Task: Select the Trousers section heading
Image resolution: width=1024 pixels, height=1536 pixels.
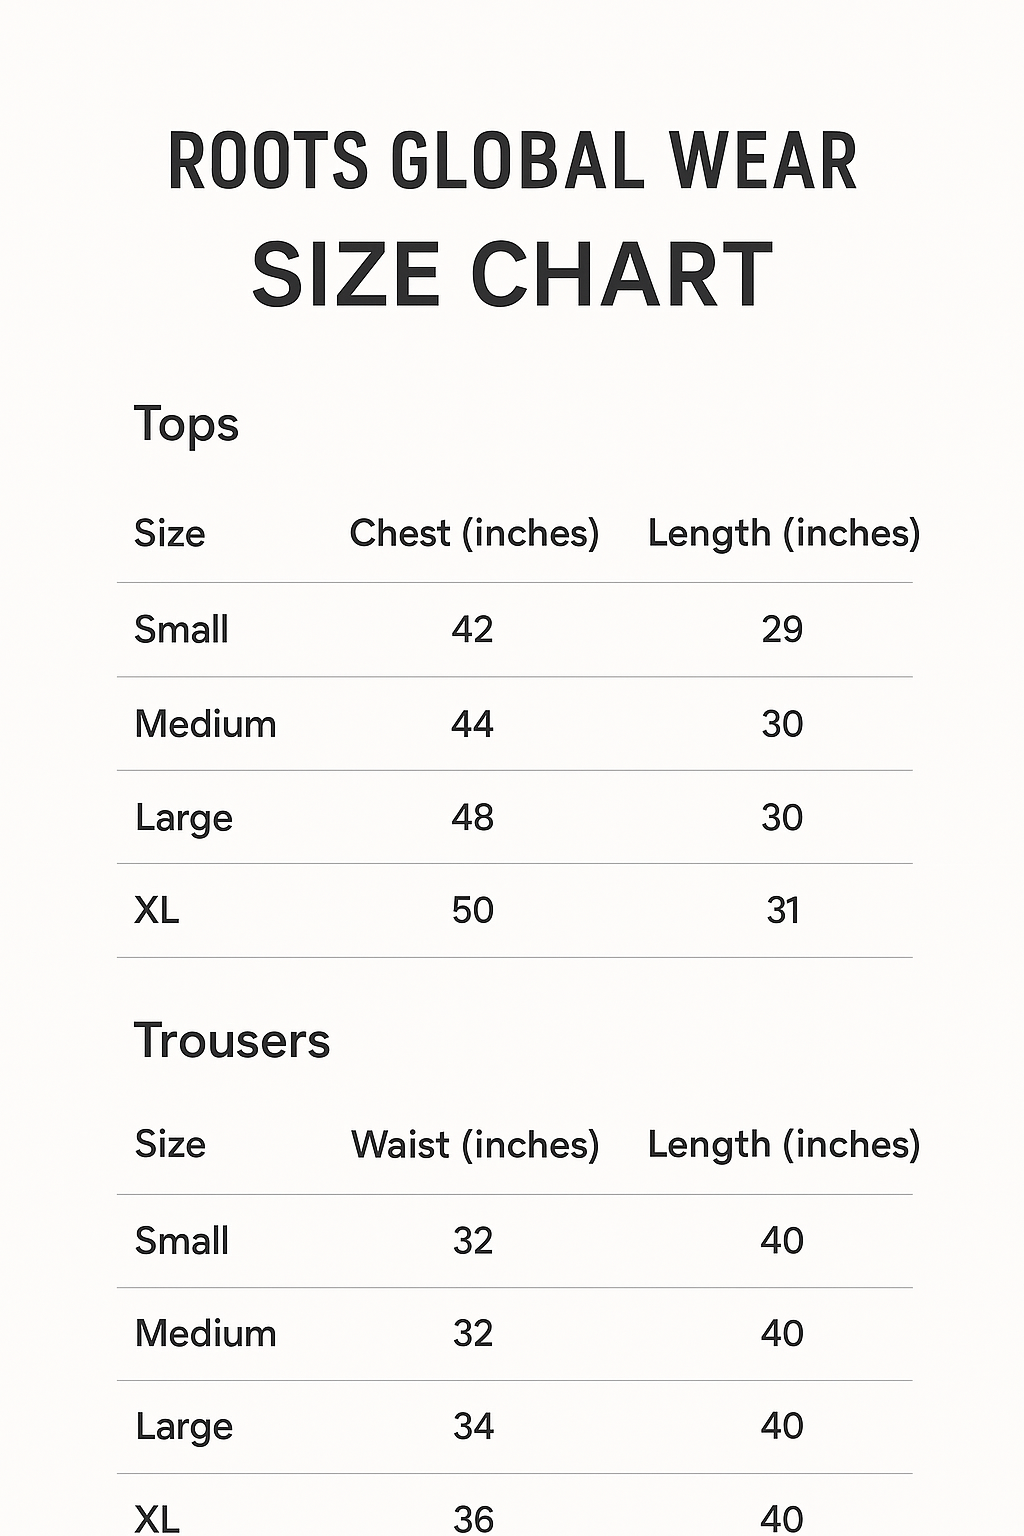Action: 232,1041
